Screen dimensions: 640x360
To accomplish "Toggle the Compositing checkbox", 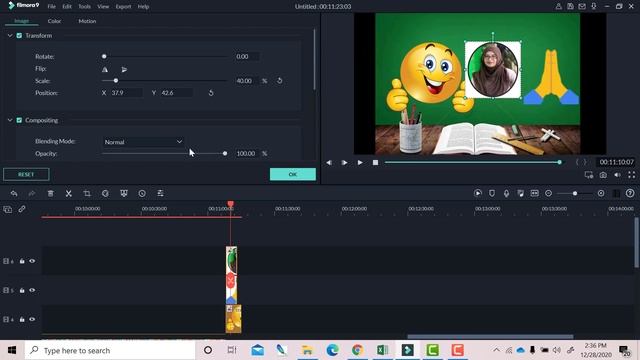I will (x=19, y=120).
